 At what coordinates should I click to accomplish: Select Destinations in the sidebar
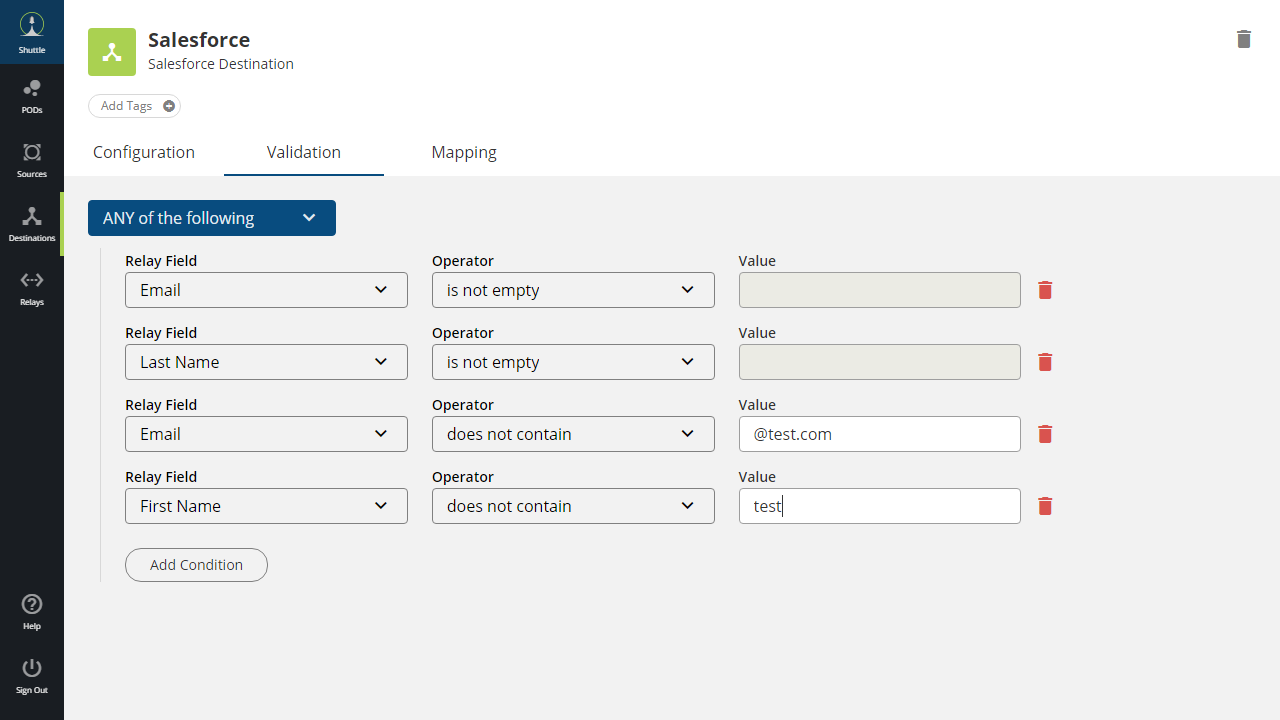(32, 224)
